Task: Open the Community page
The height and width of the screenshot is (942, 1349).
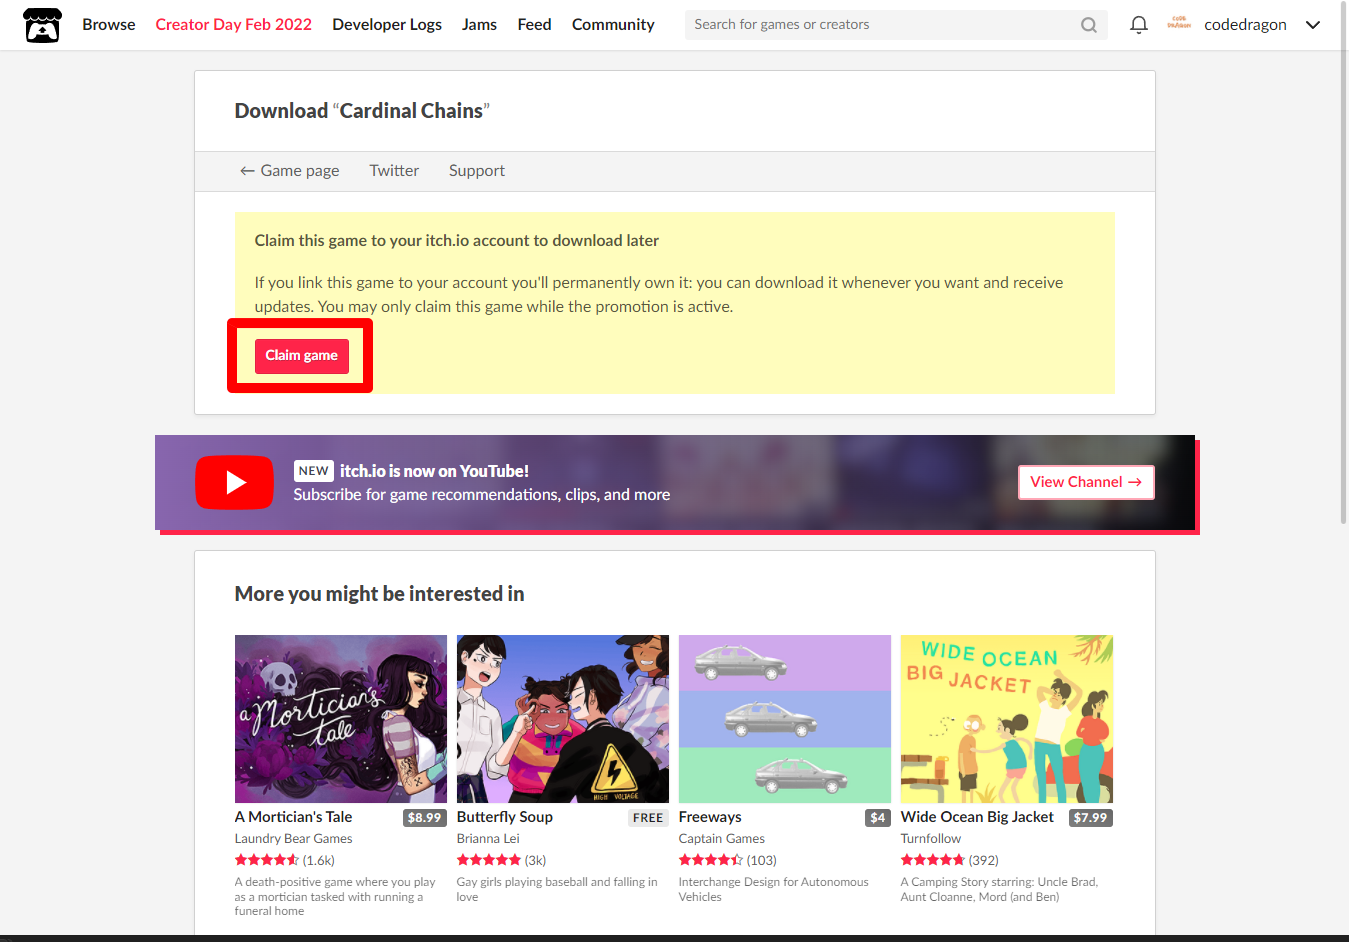Action: (x=613, y=25)
